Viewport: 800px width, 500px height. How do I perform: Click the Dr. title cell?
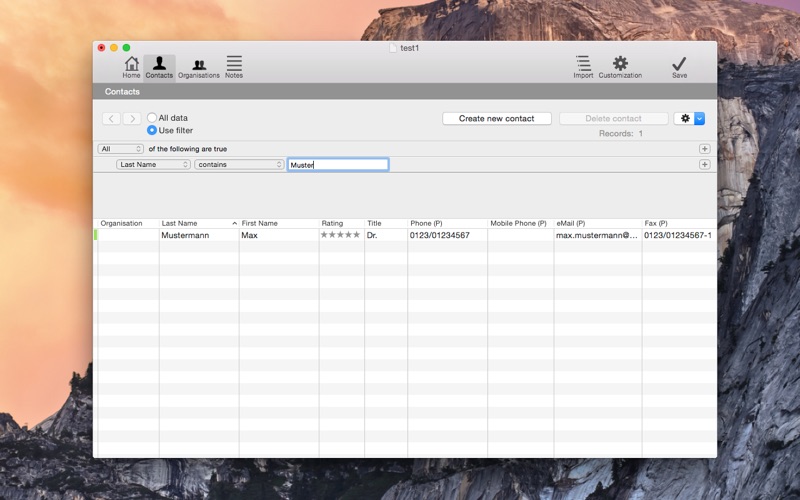click(x=386, y=235)
